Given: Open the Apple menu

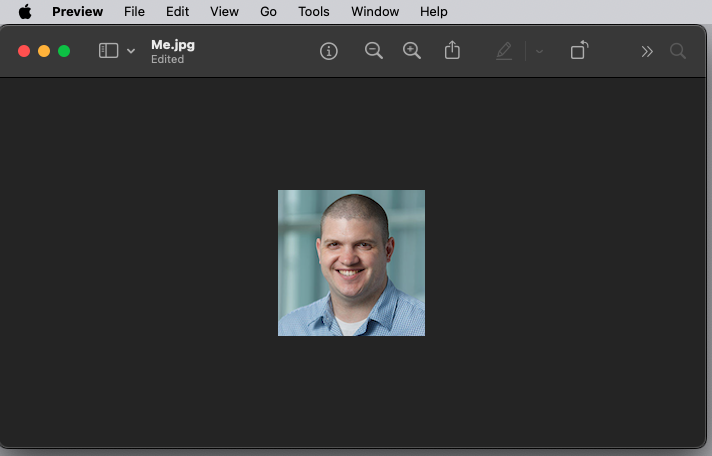Looking at the screenshot, I should (x=25, y=11).
